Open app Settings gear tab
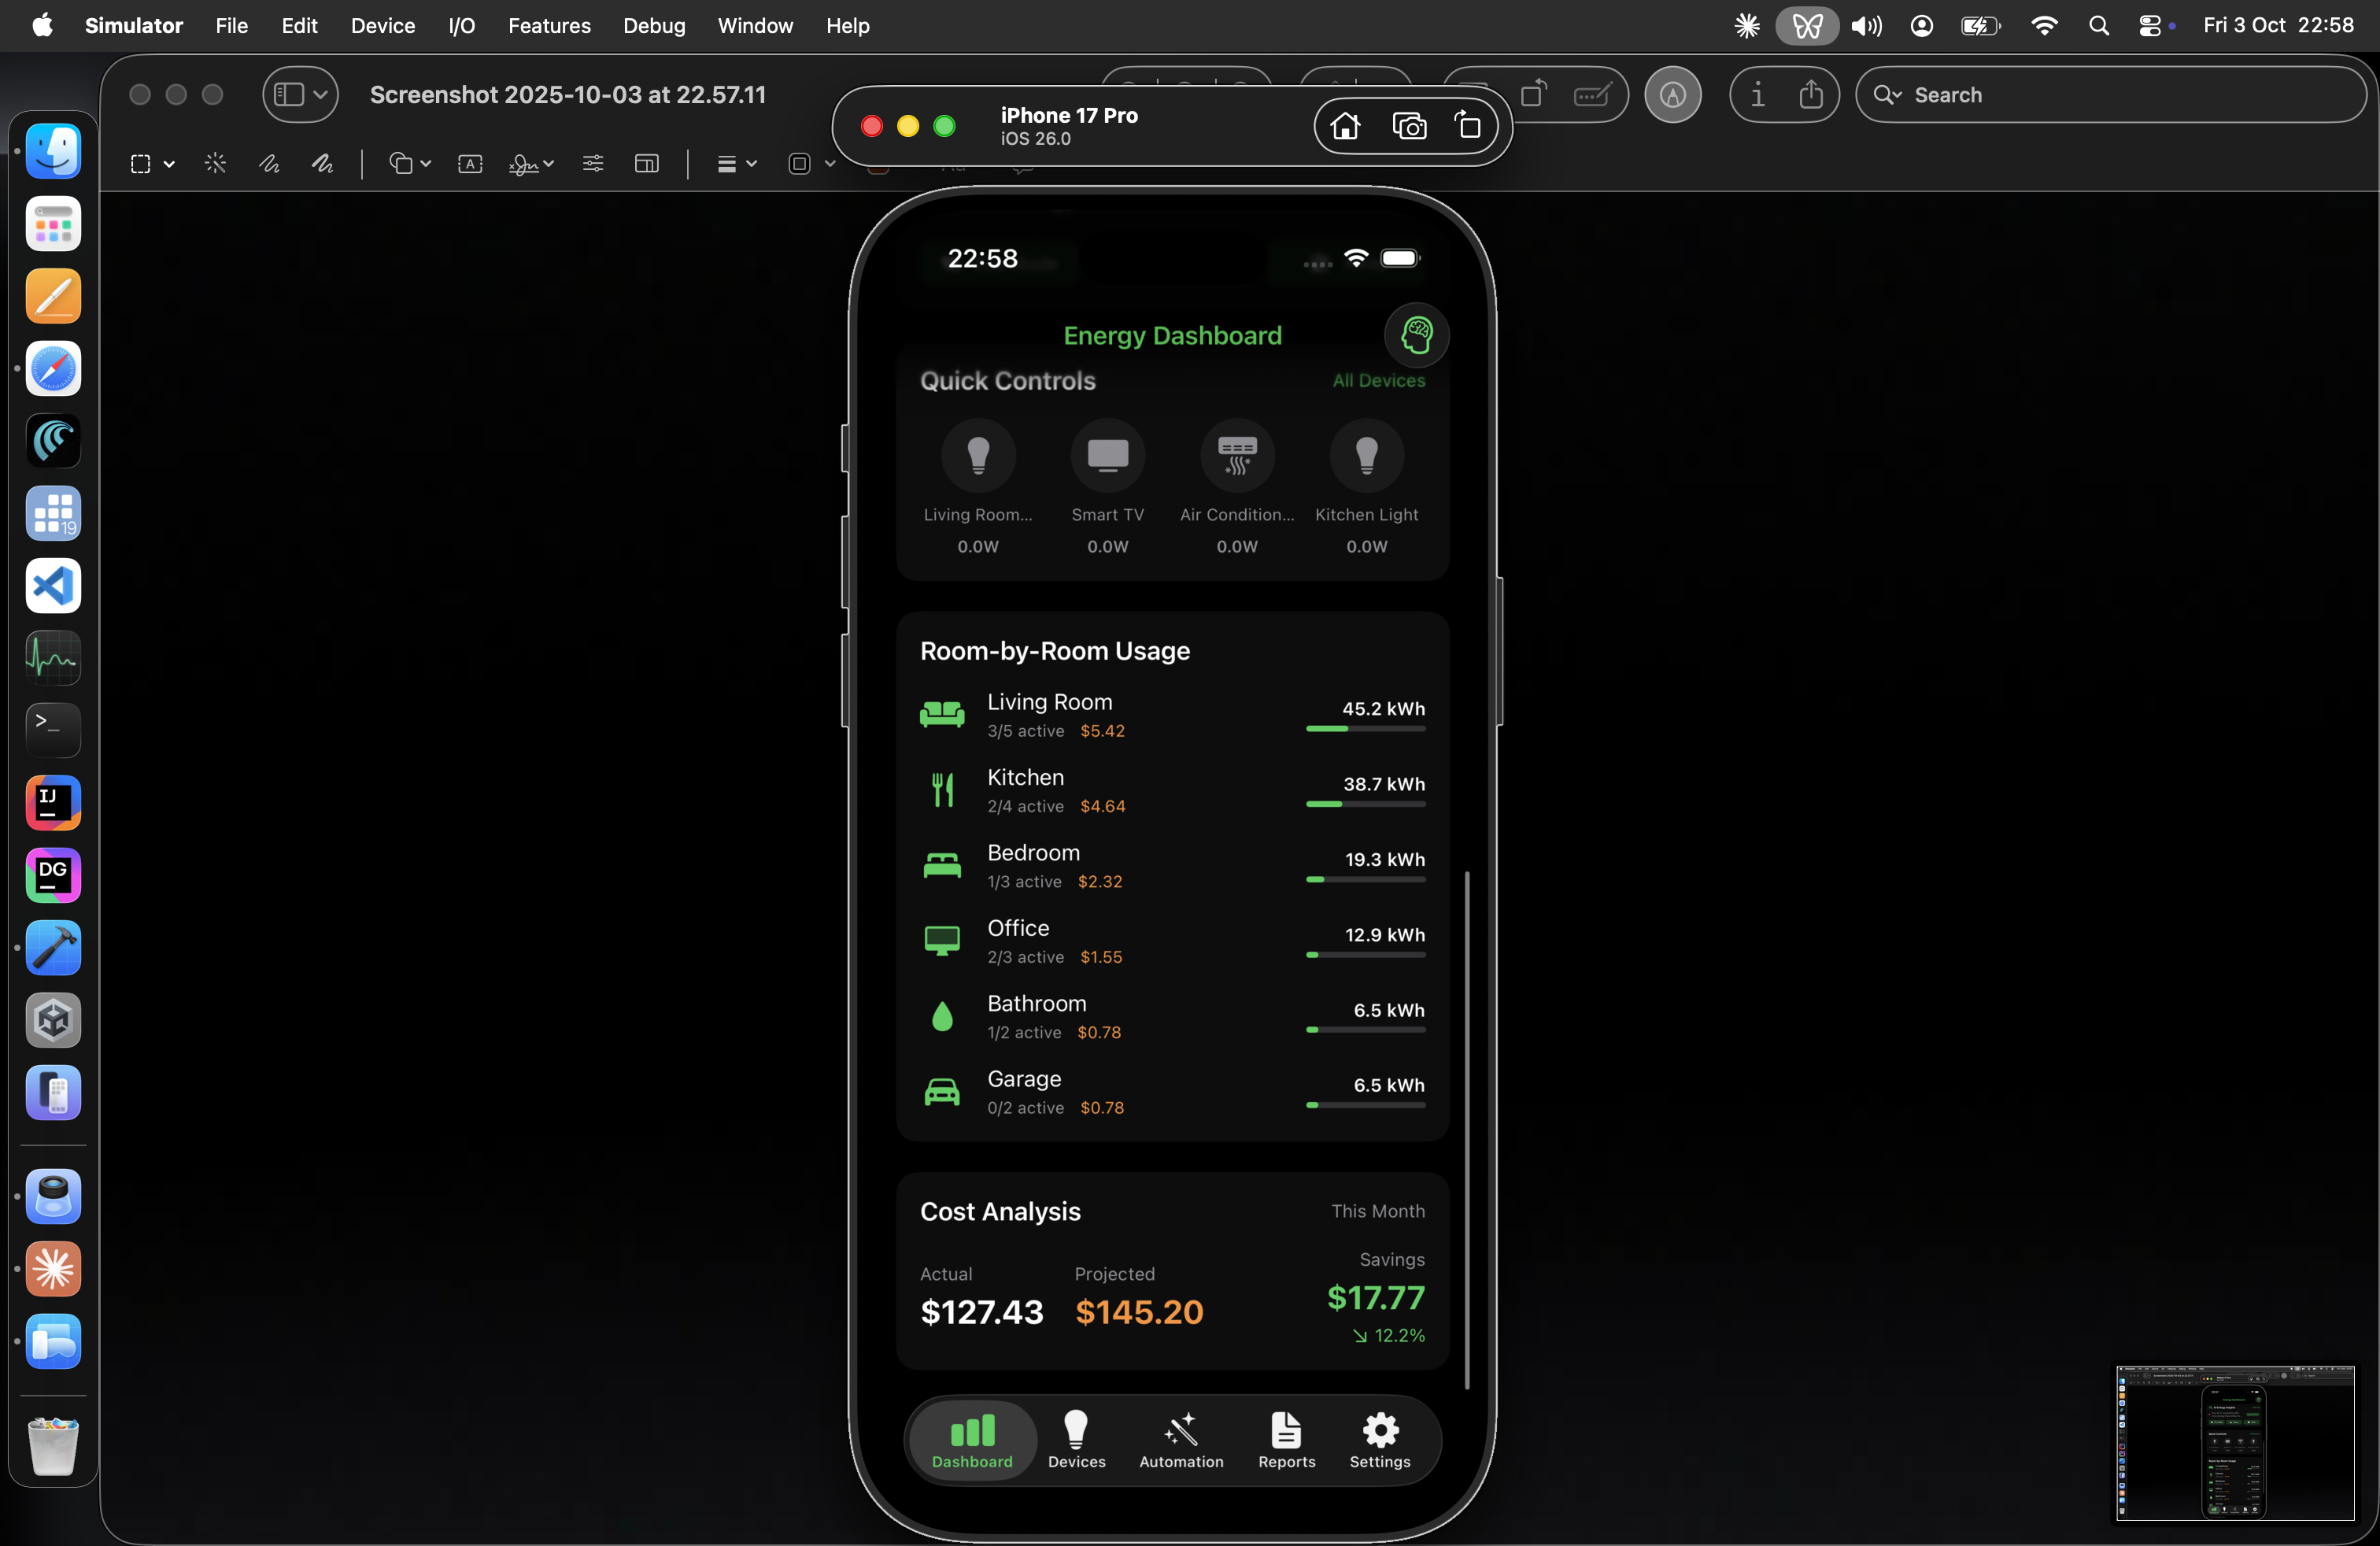2380x1546 pixels. (1380, 1440)
